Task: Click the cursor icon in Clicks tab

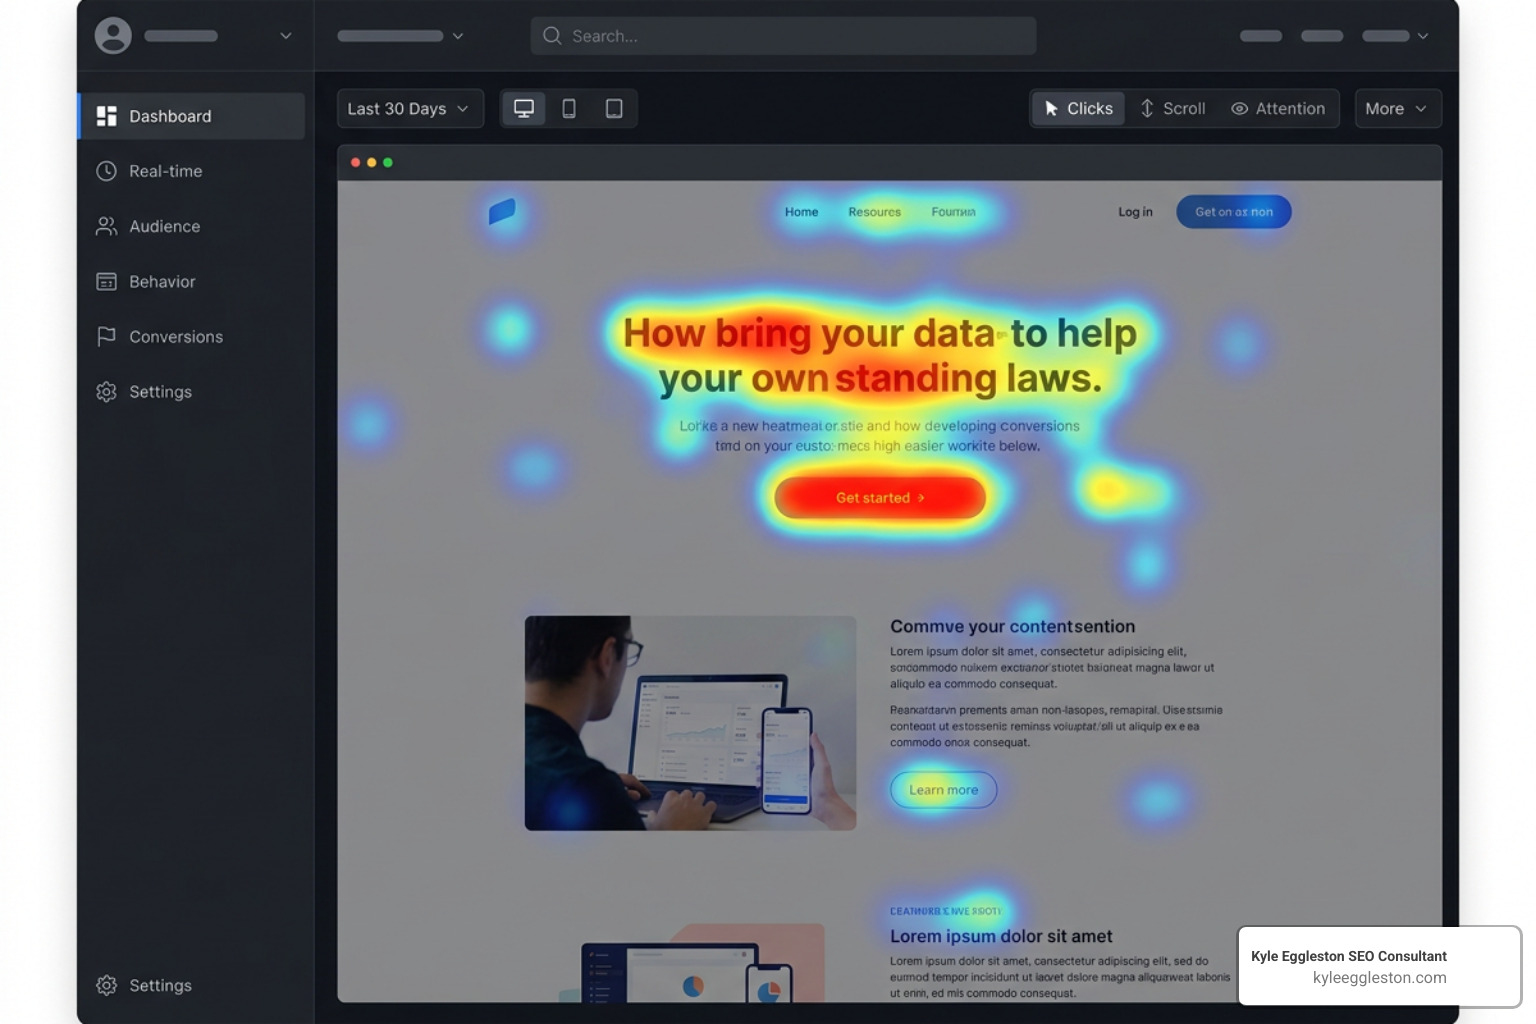Action: [1051, 109]
